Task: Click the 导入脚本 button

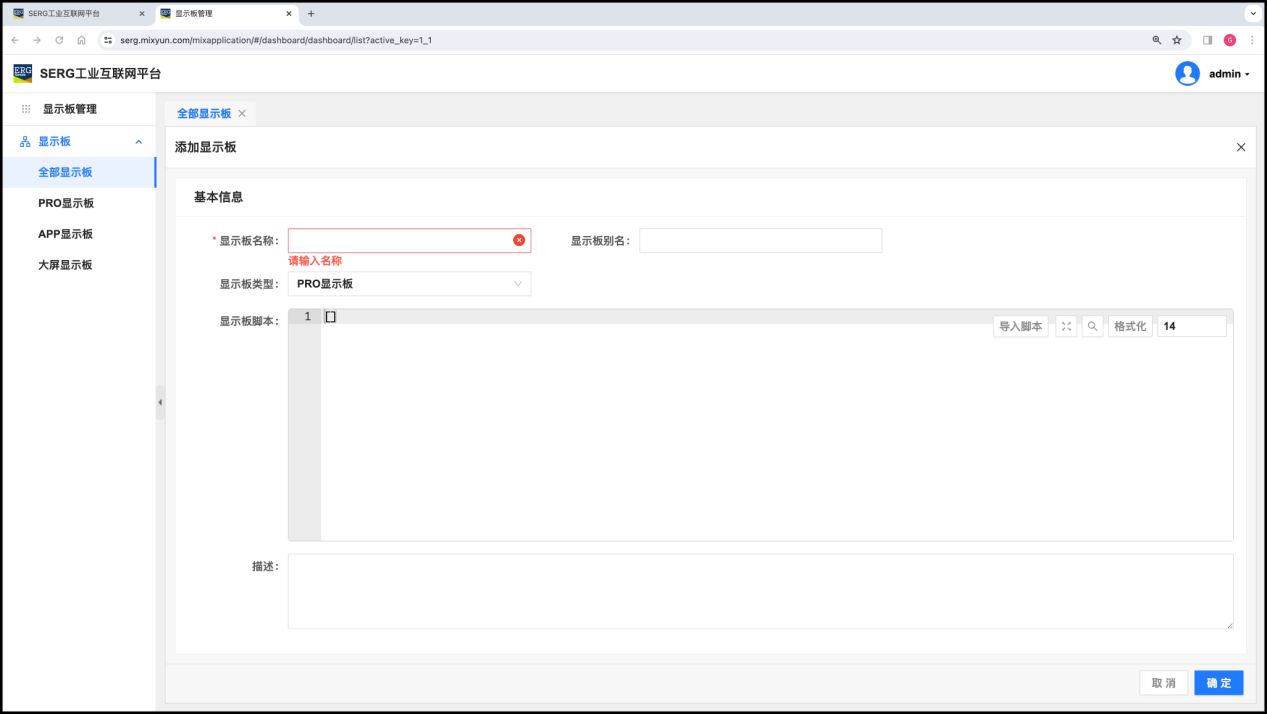Action: click(1020, 327)
